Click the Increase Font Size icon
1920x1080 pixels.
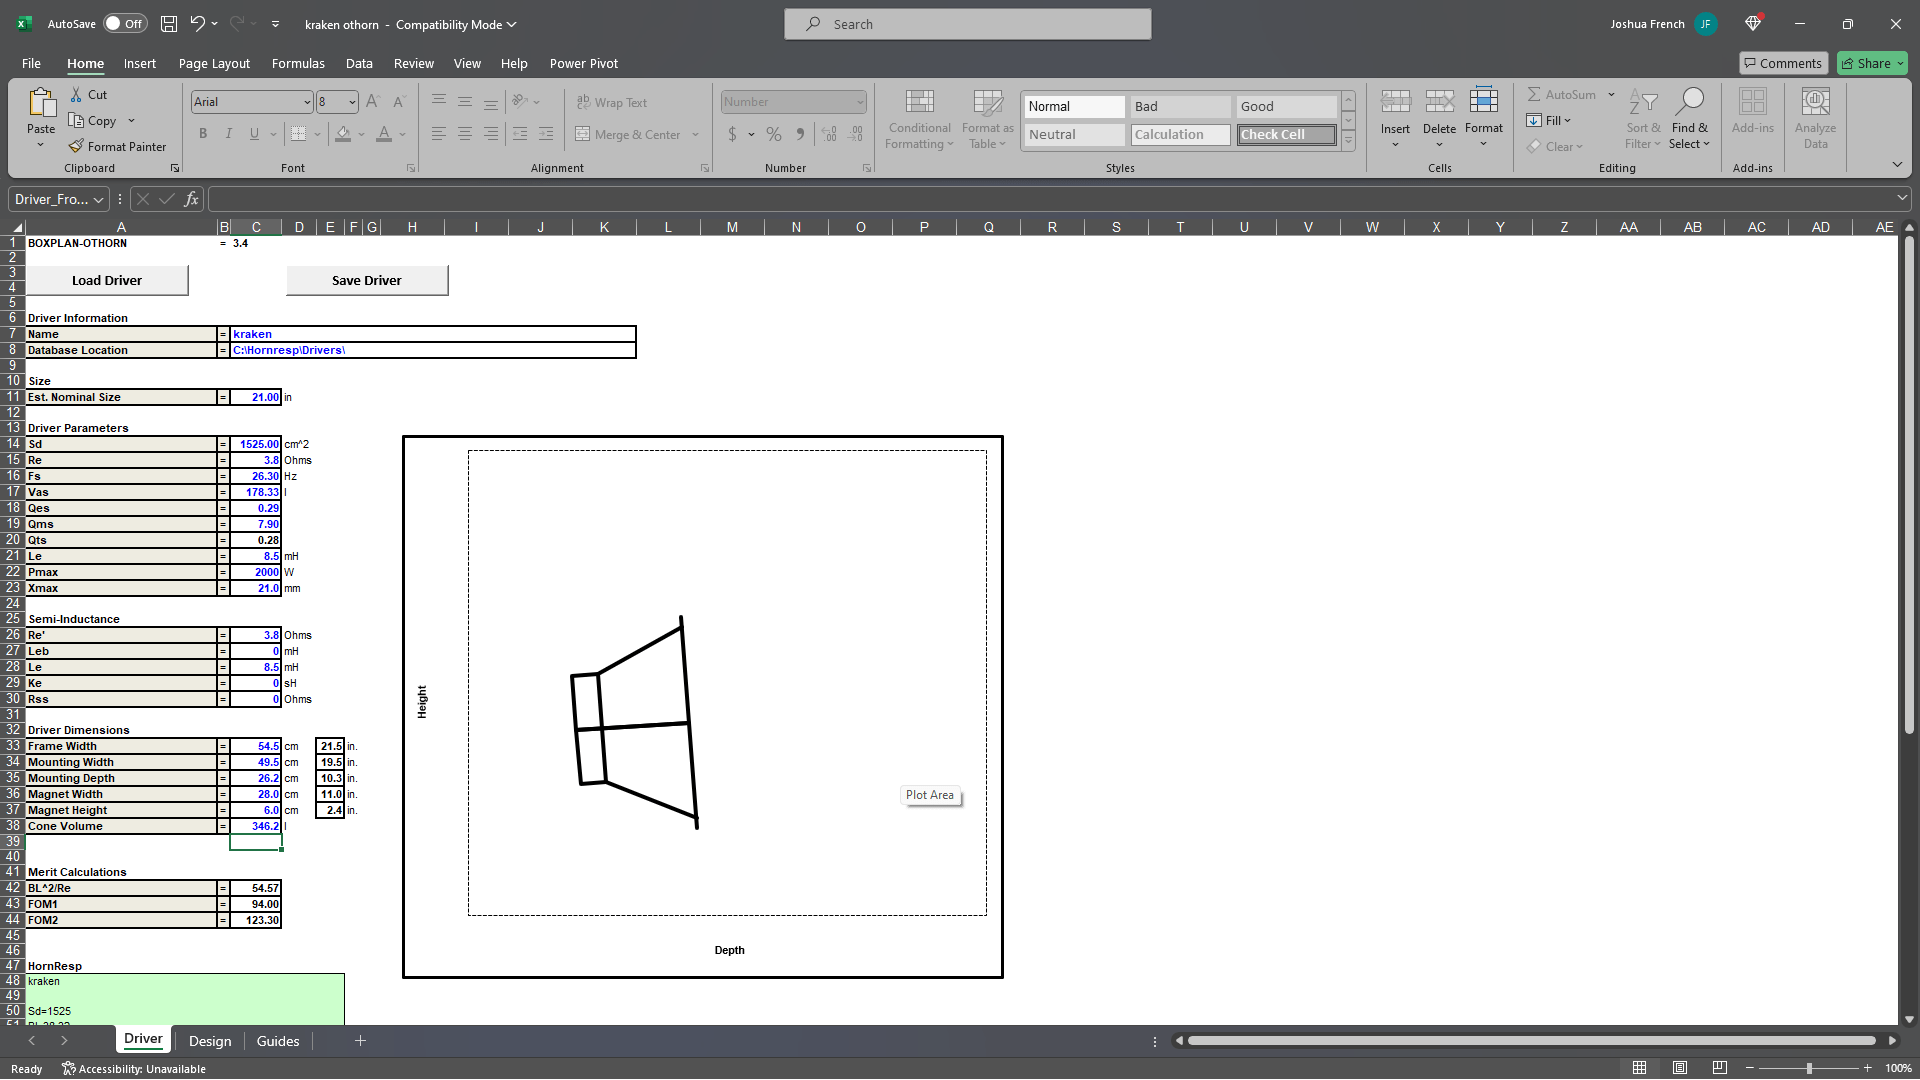pos(373,102)
